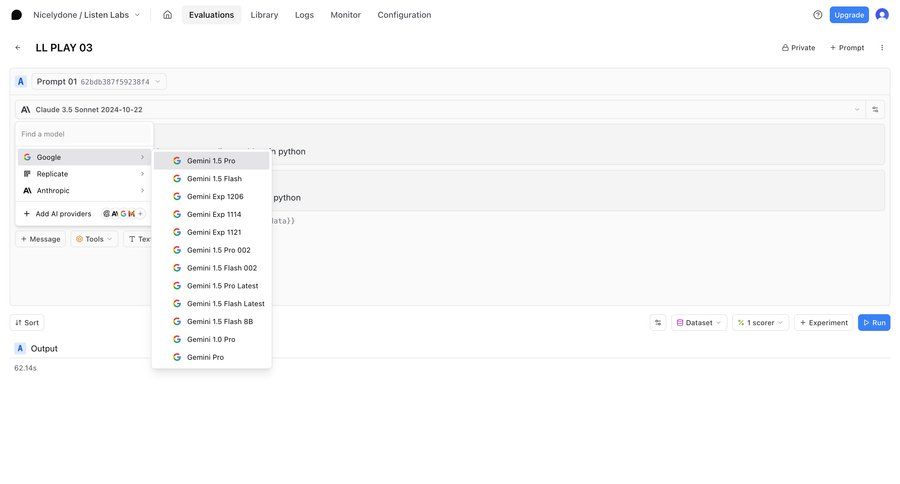
Task: Open the help question mark icon
Action: (x=817, y=15)
